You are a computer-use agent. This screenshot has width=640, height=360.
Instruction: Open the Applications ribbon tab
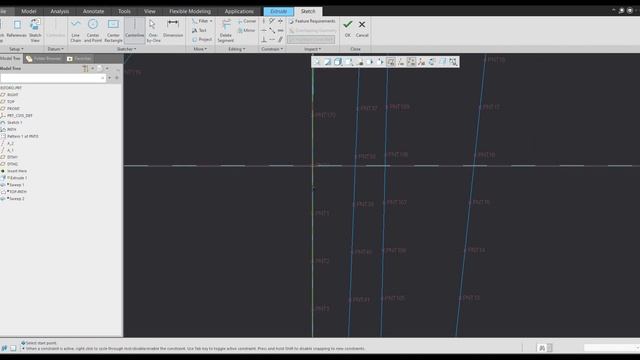point(239,11)
